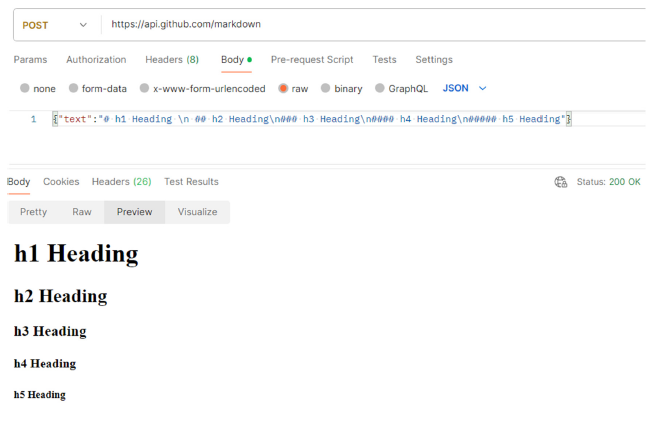Viewport: 659px width, 436px height.
Task: Click the request URL input field
Action: [370, 25]
